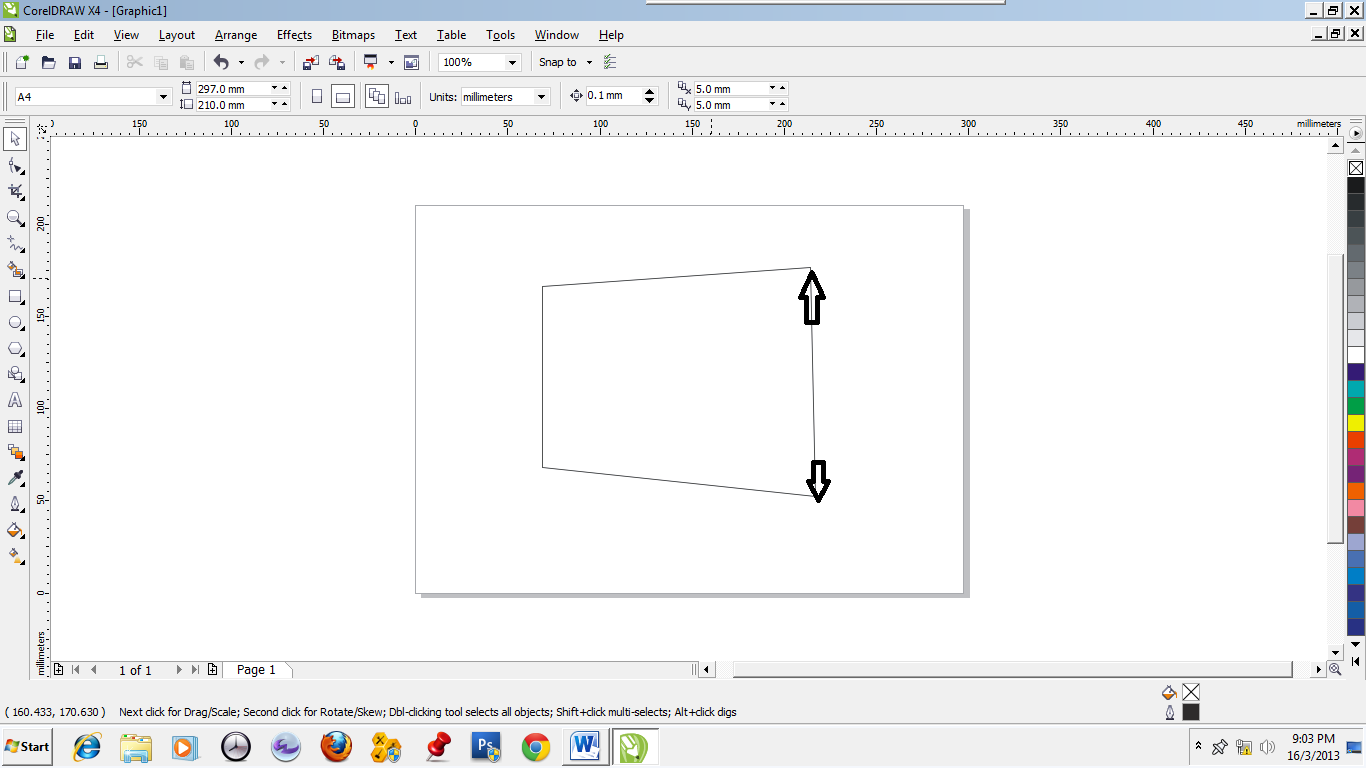Click the Save button
This screenshot has width=1366, height=768.
click(74, 61)
